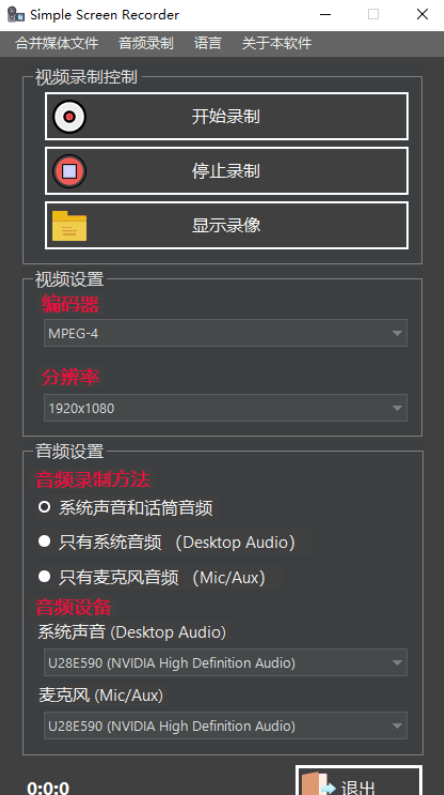444x795 pixels.
Task: Select 只有麦克风音频 (Mic/Aux) option
Action: coord(45,576)
